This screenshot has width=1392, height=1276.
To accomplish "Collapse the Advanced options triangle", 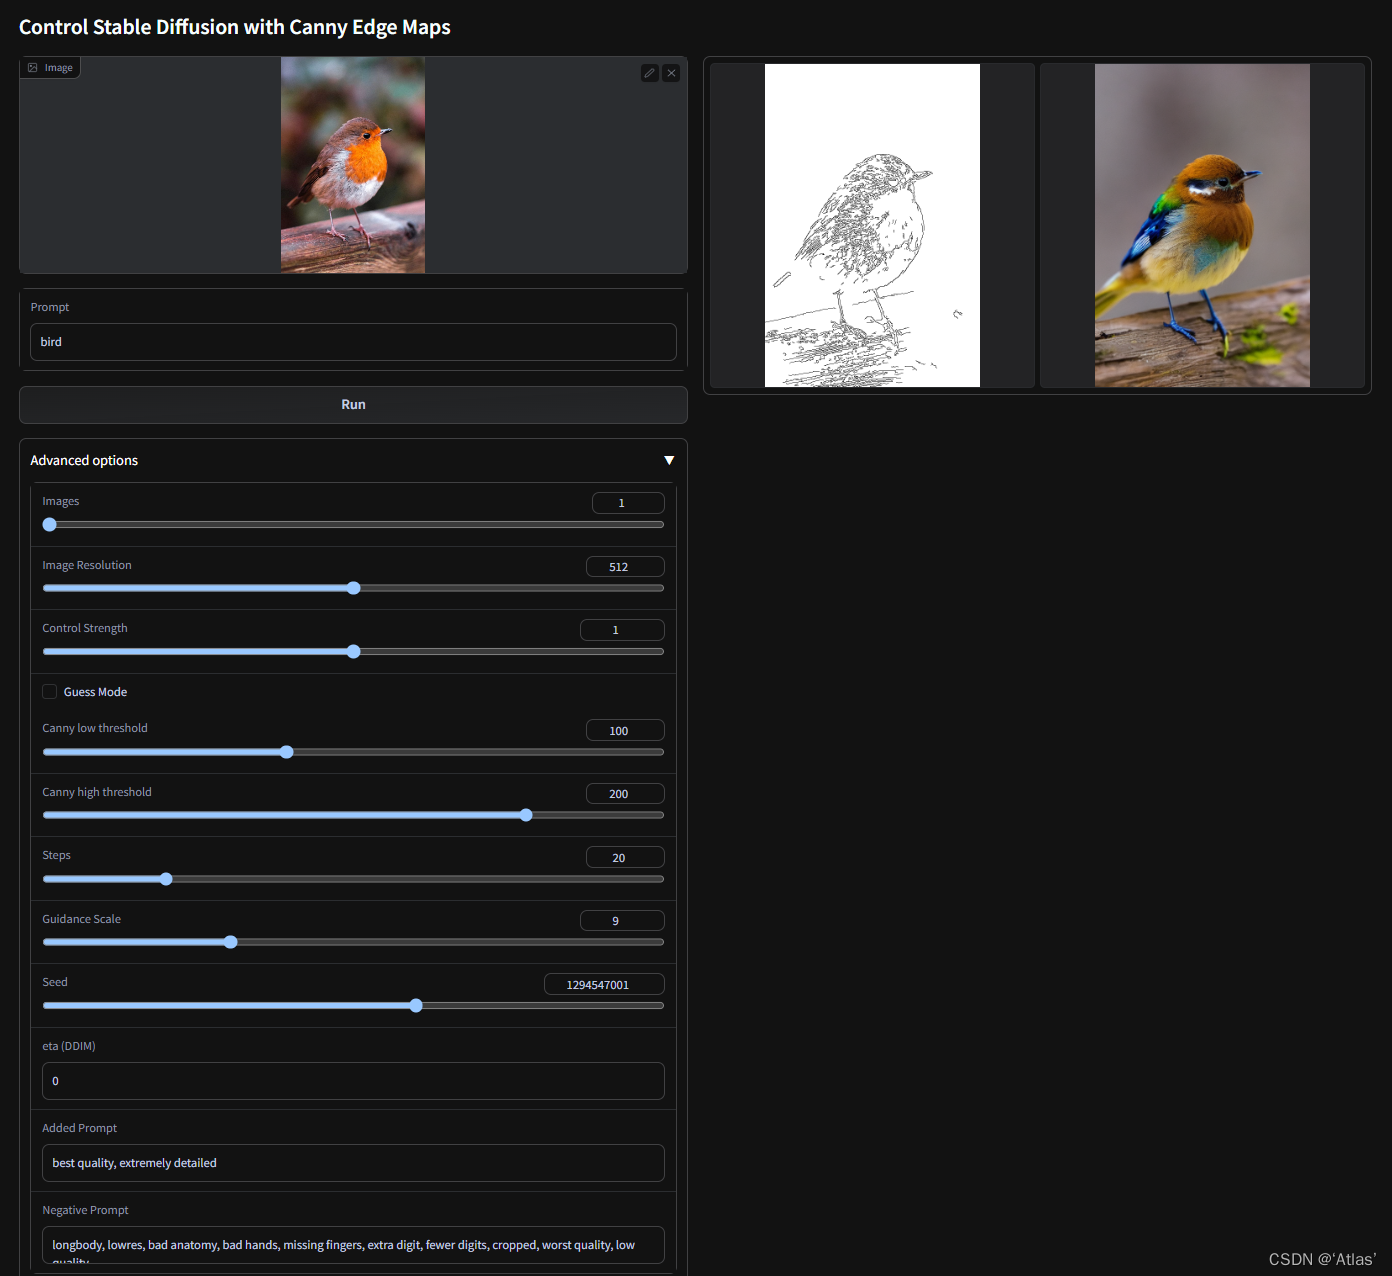I will [669, 460].
